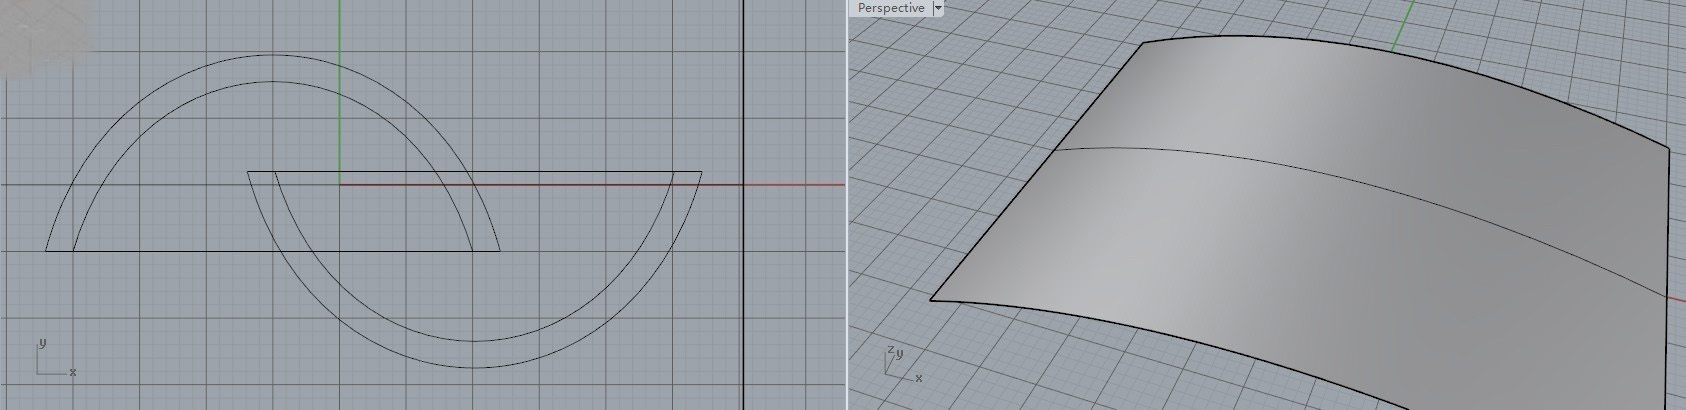
Task: Expand the dropdown arrow beside Perspective label
Action: (938, 8)
